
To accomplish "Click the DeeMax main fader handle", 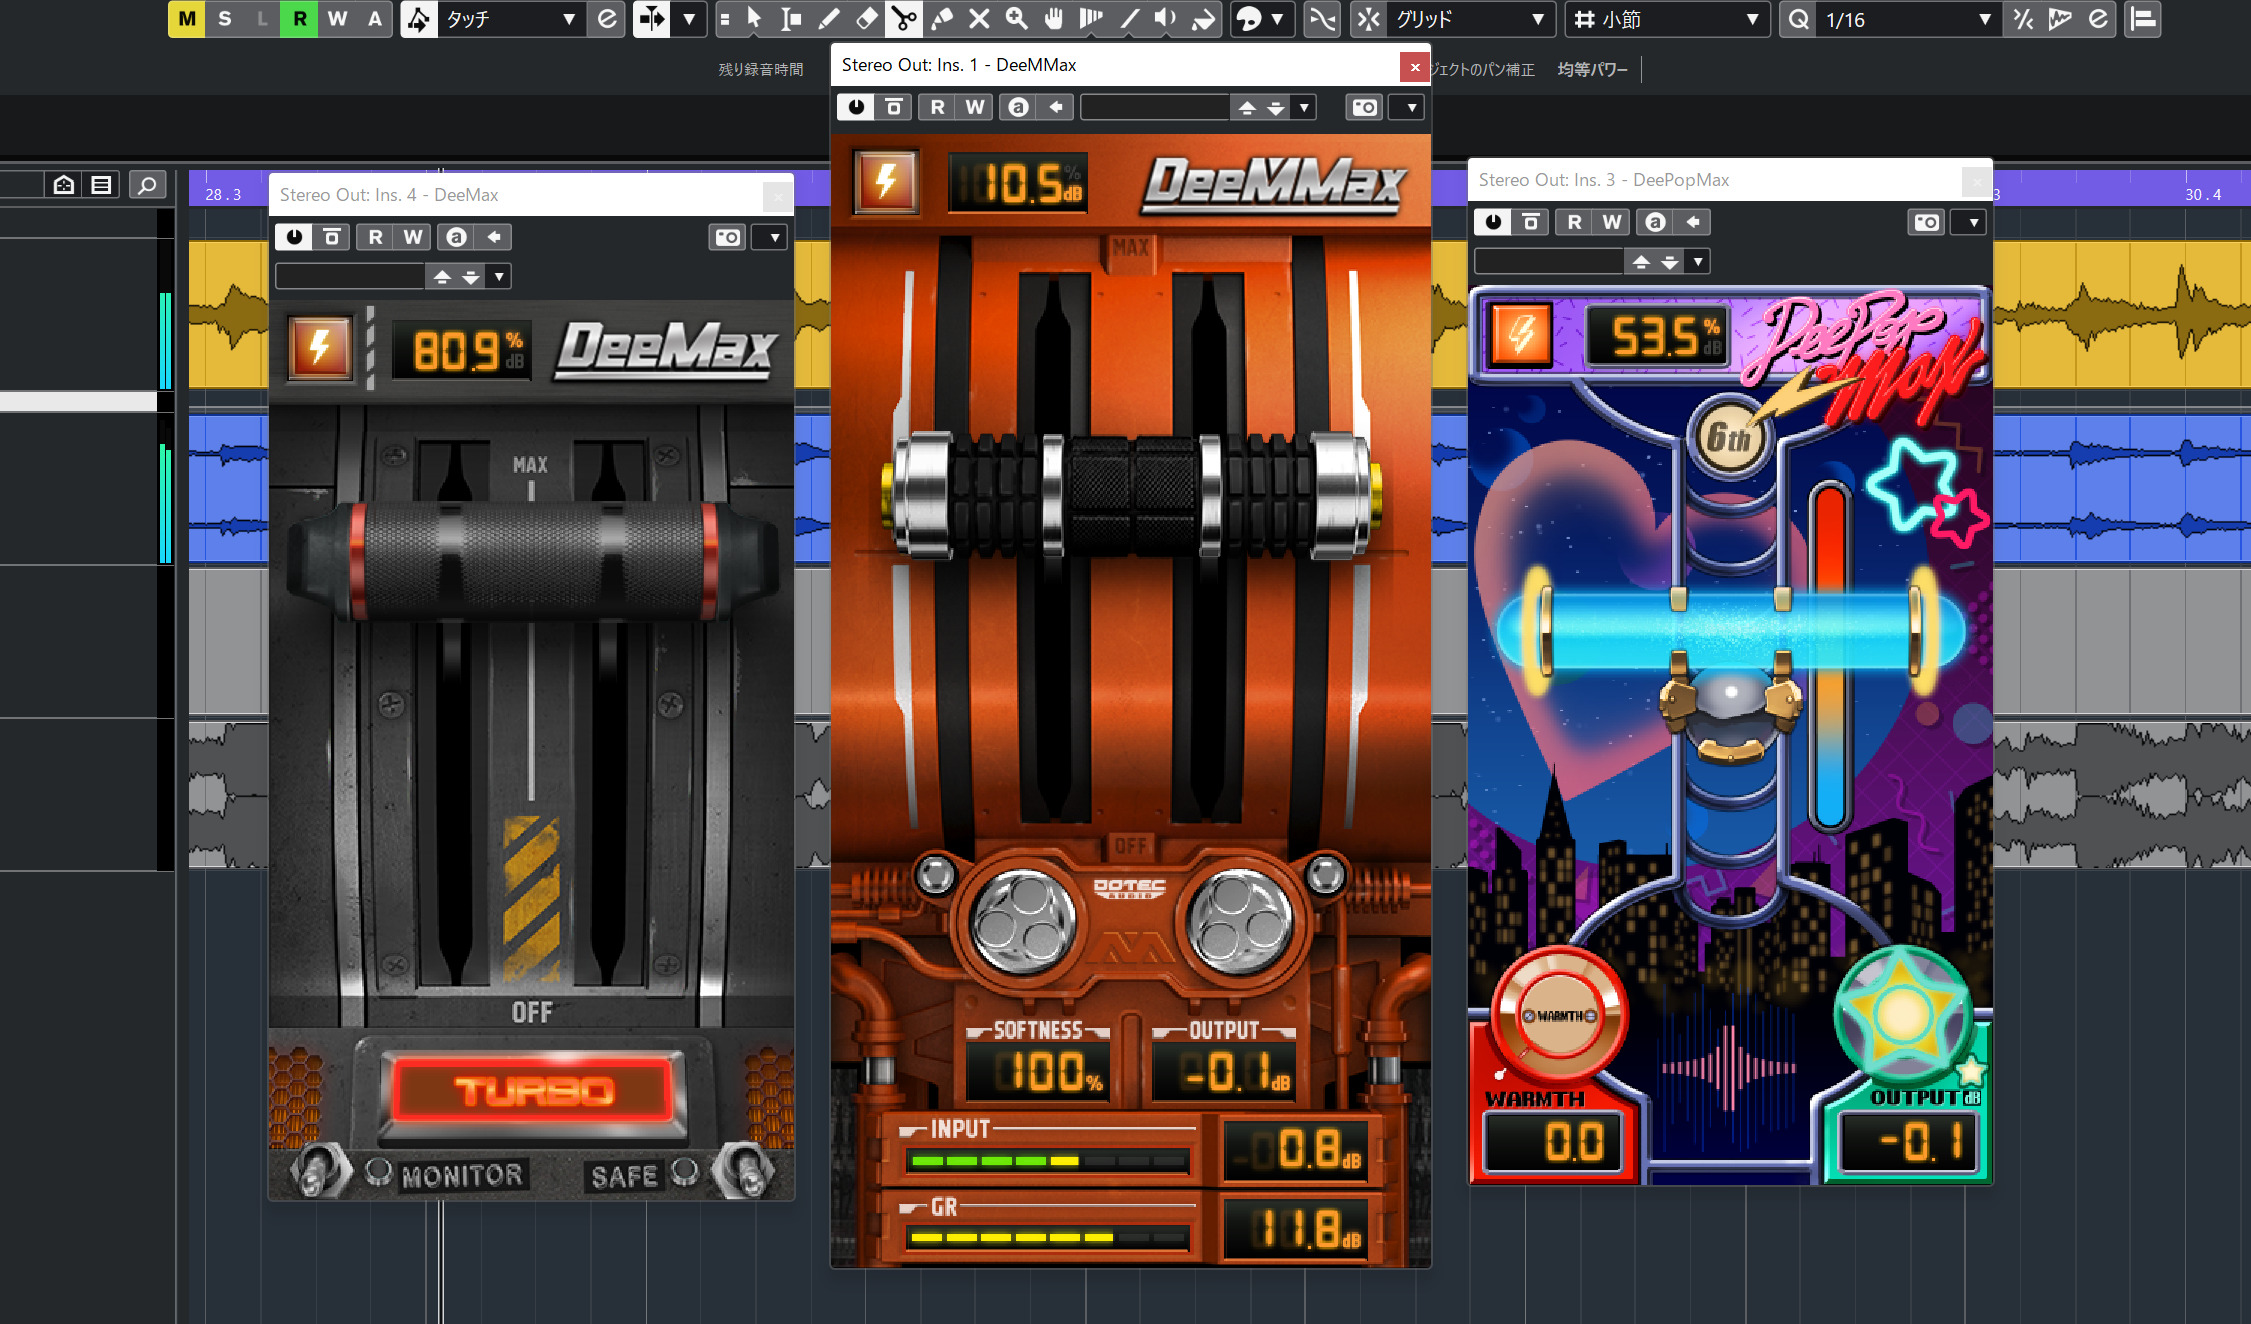I will [531, 560].
